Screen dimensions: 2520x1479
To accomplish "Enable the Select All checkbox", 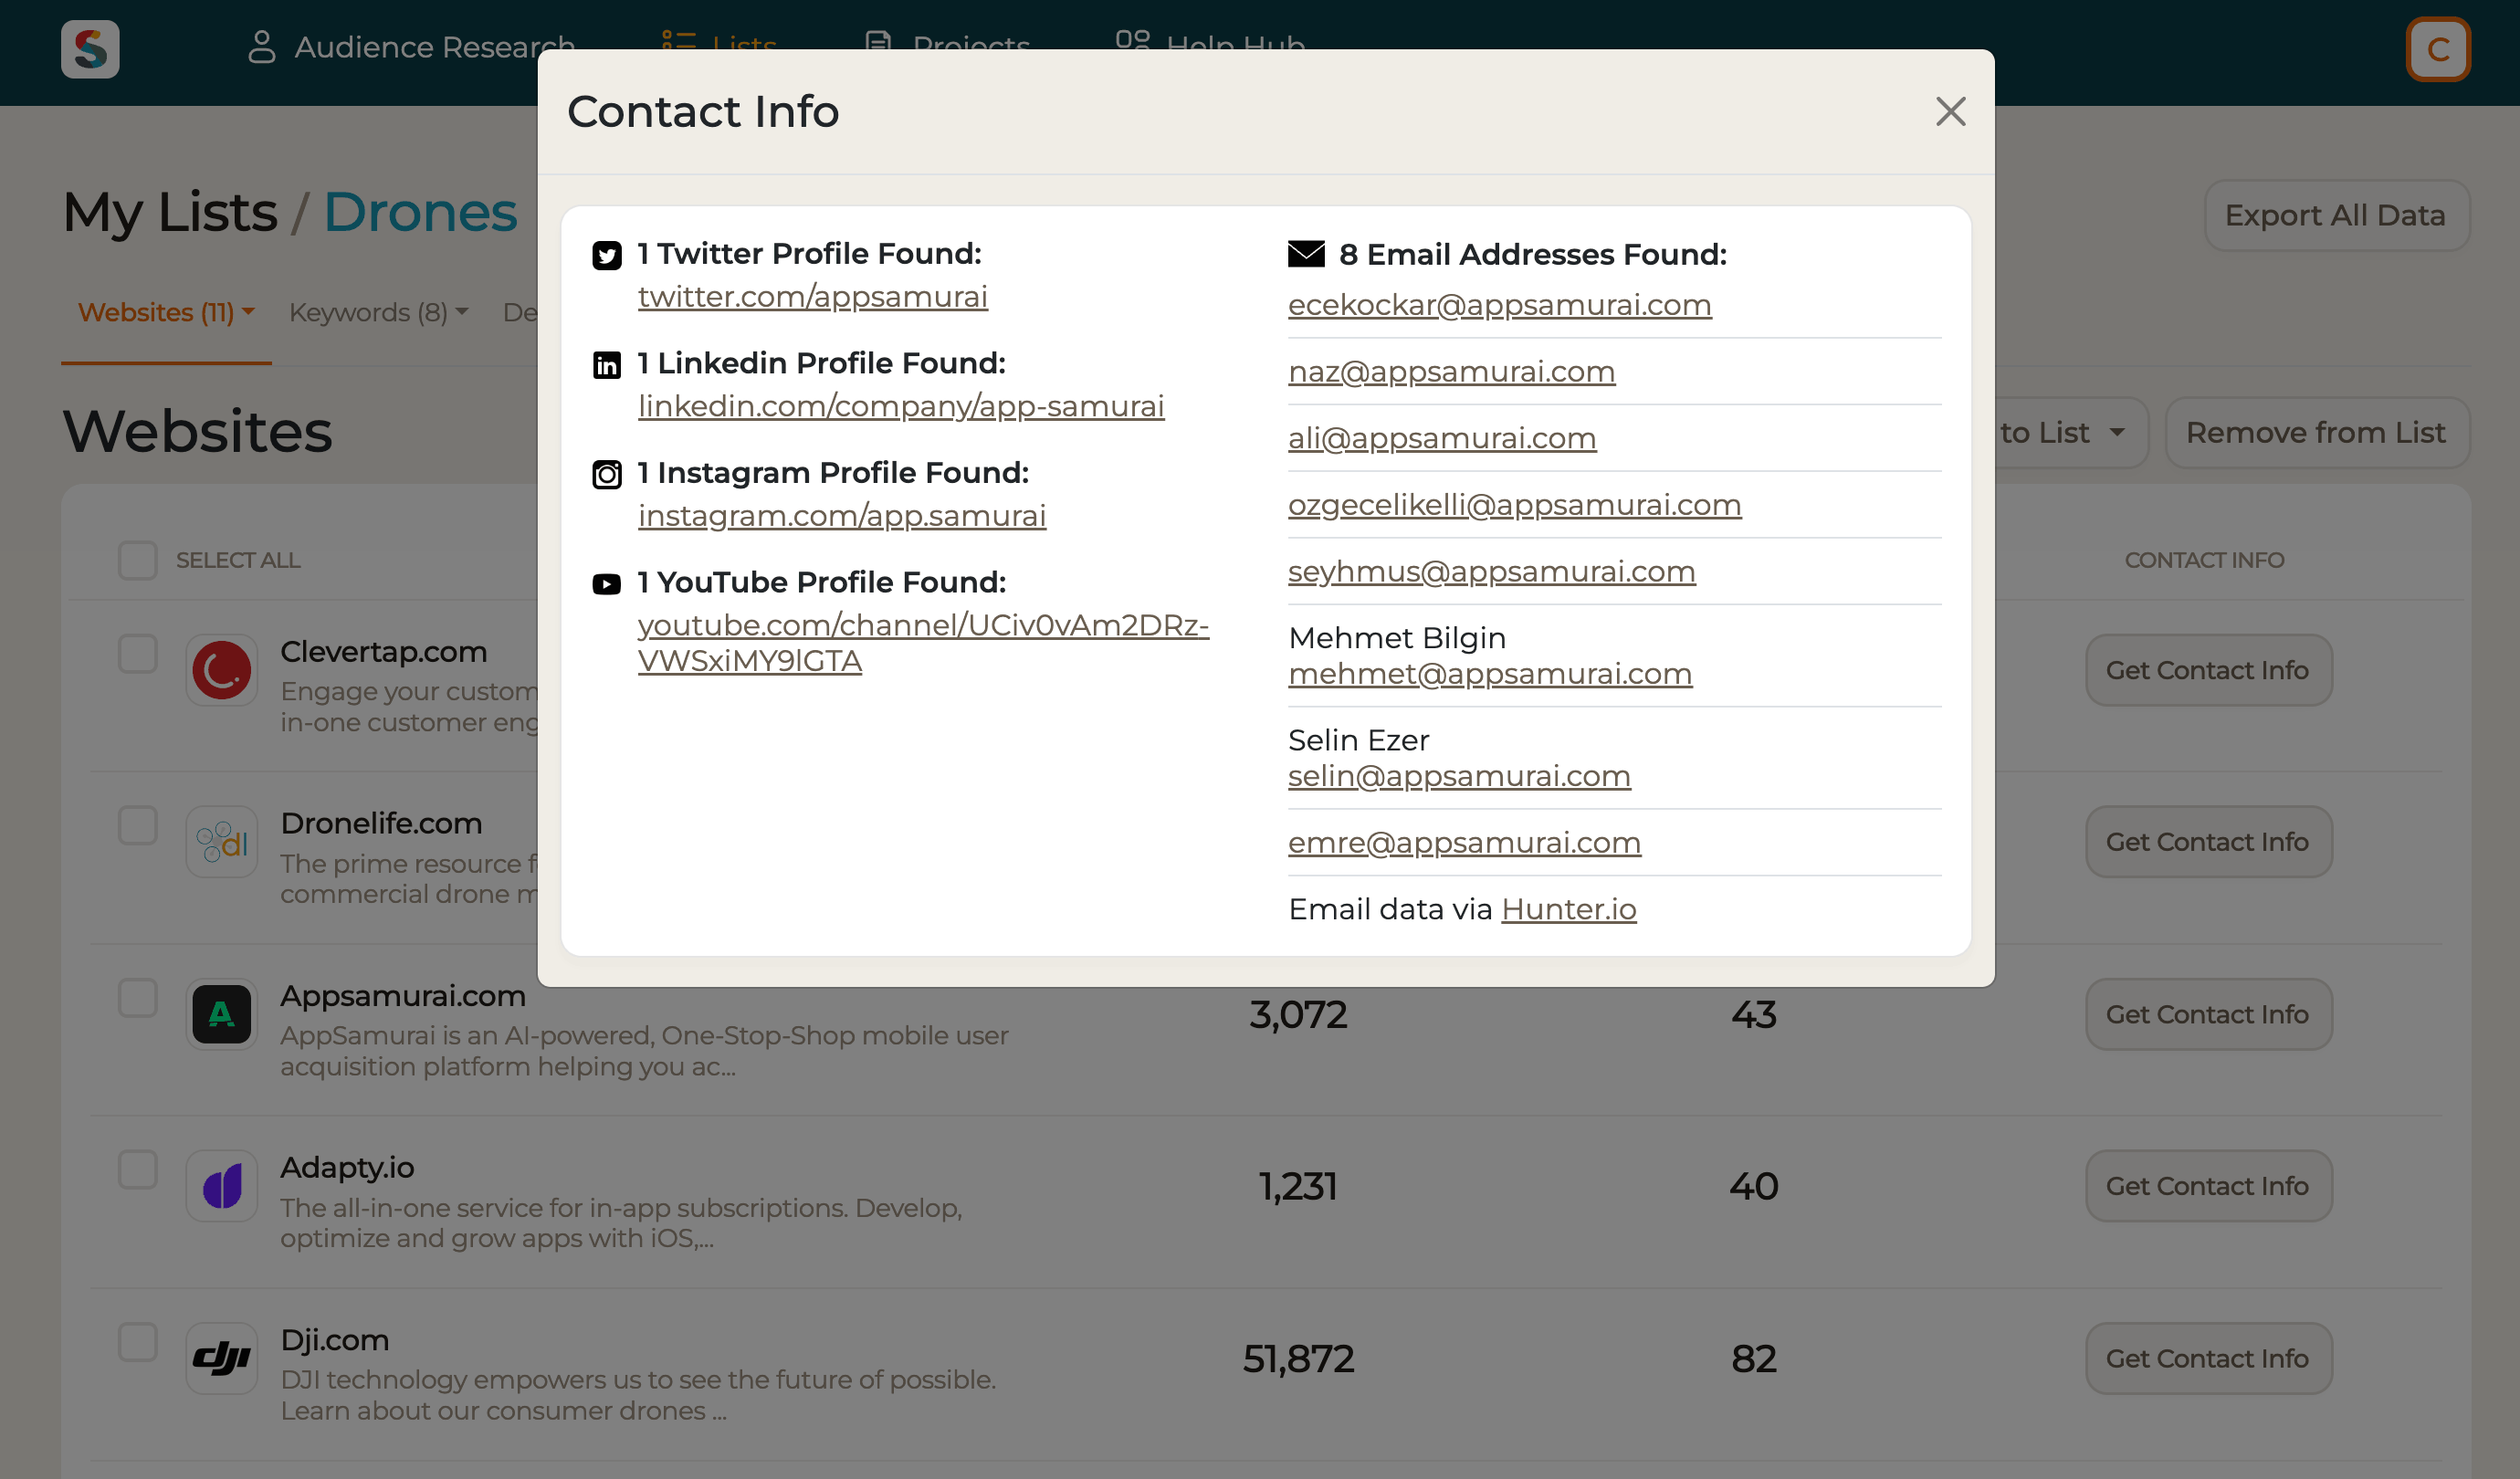I will tap(137, 560).
